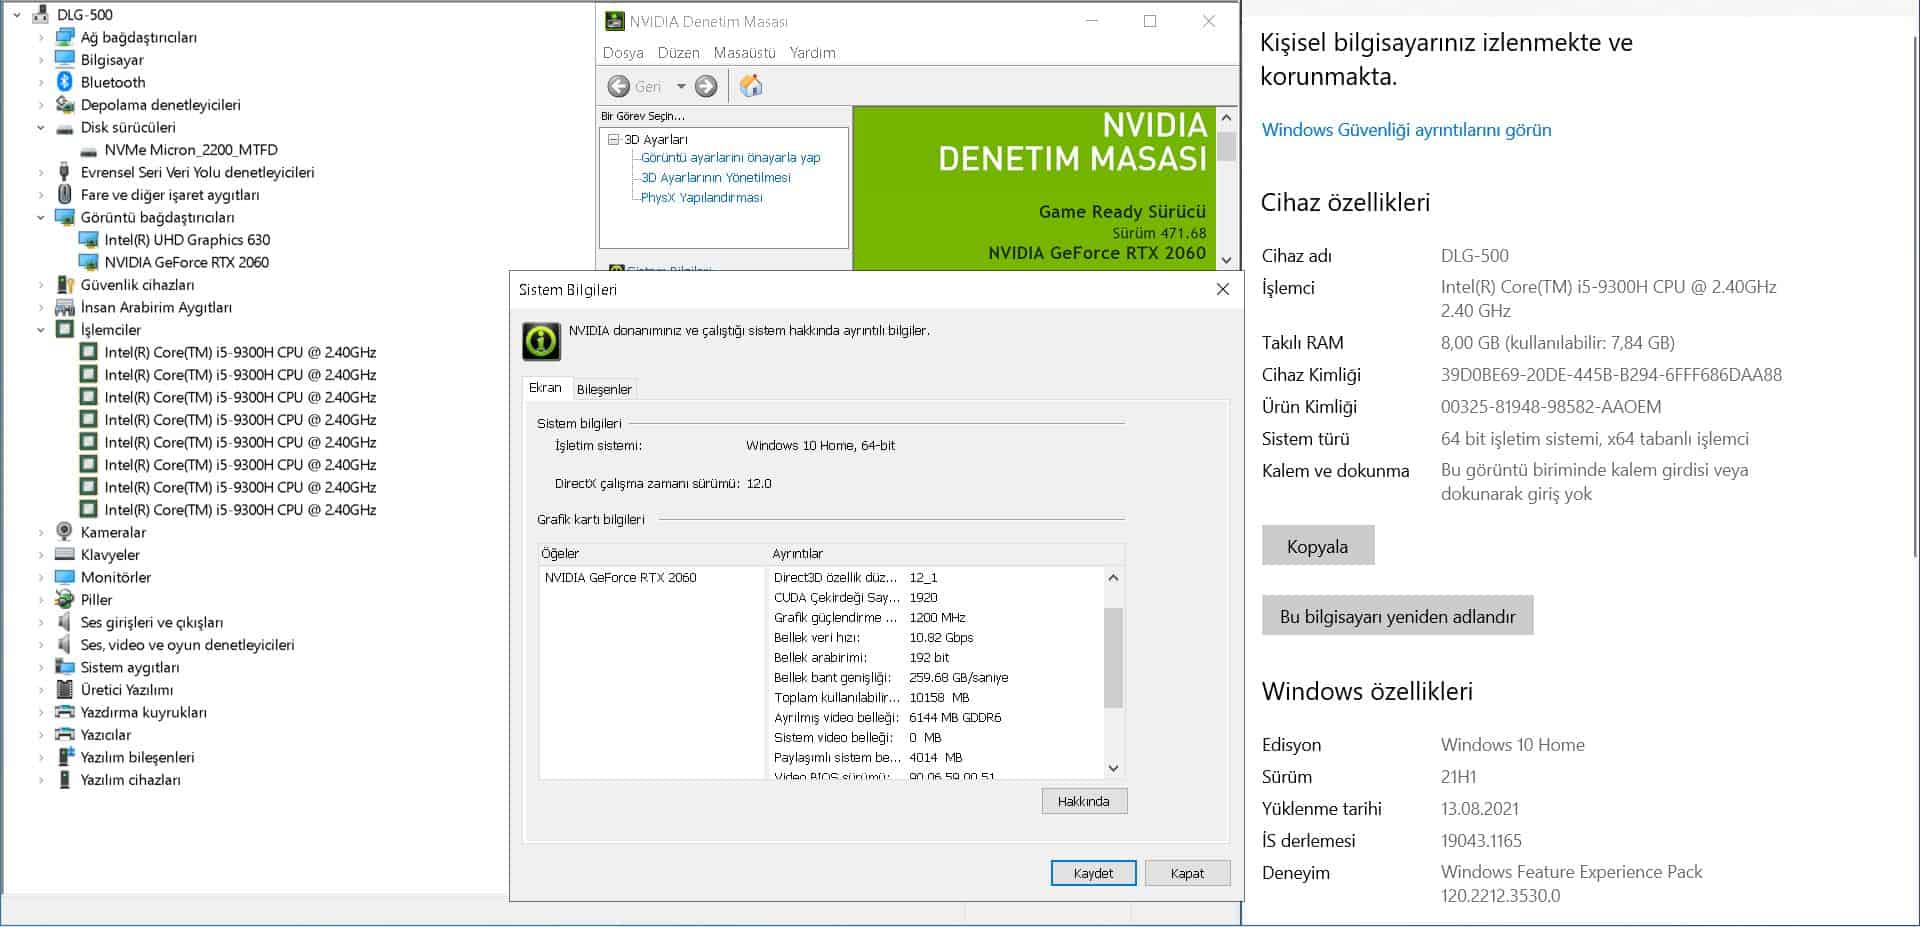Click the Kameralar camera icon
The width and height of the screenshot is (1920, 927).
65,532
